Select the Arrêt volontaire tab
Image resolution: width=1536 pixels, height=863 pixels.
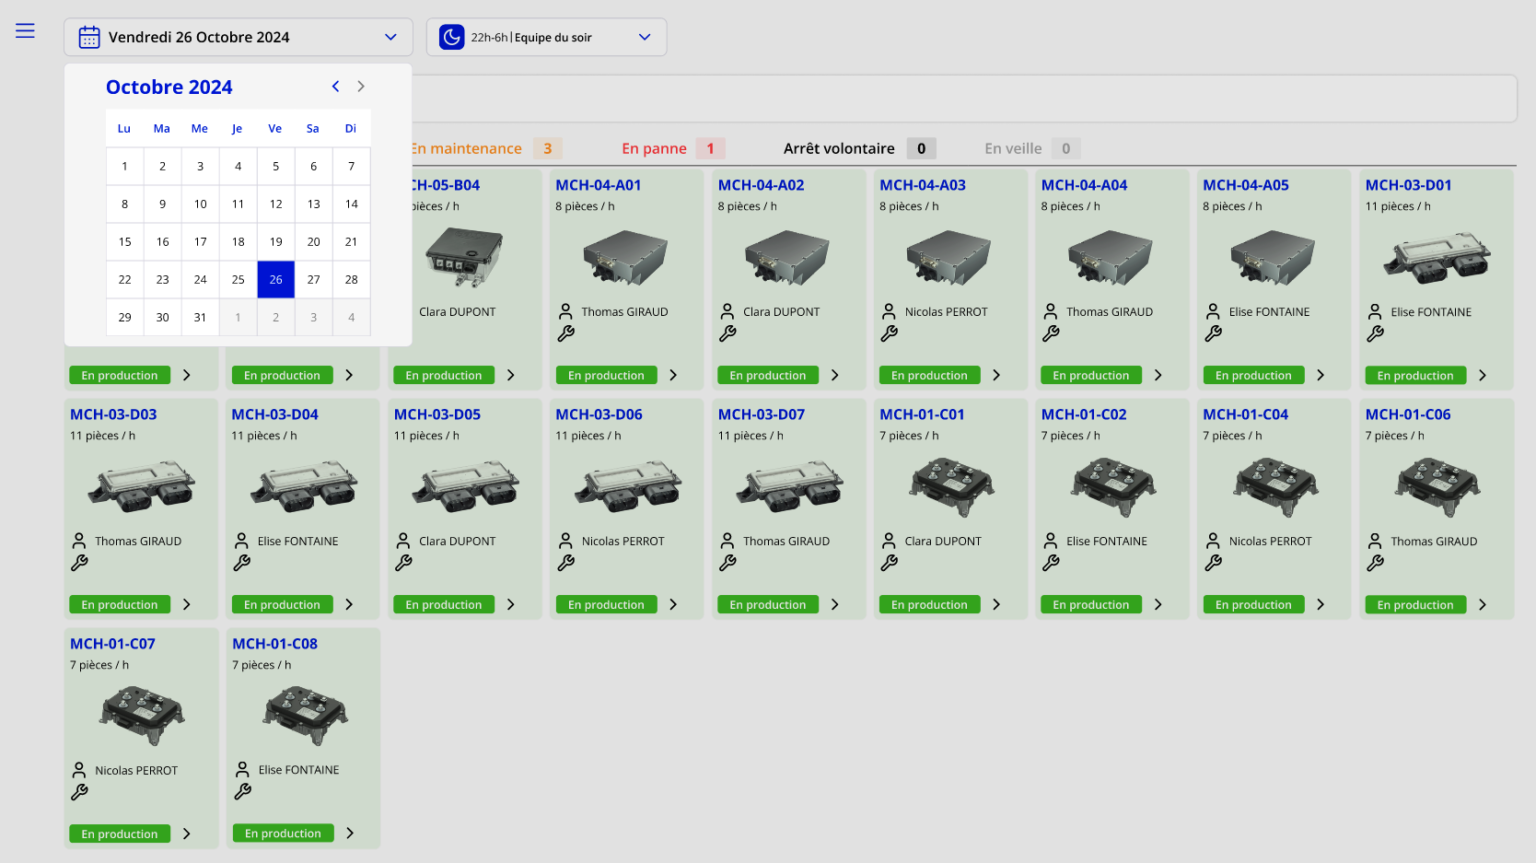[838, 149]
